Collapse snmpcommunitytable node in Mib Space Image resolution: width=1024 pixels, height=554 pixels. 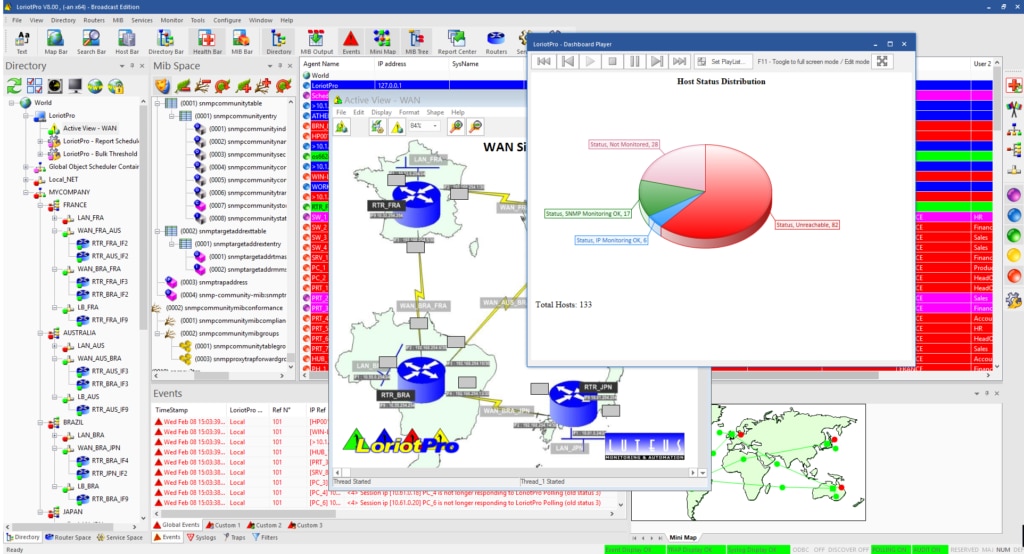pyautogui.click(x=157, y=103)
